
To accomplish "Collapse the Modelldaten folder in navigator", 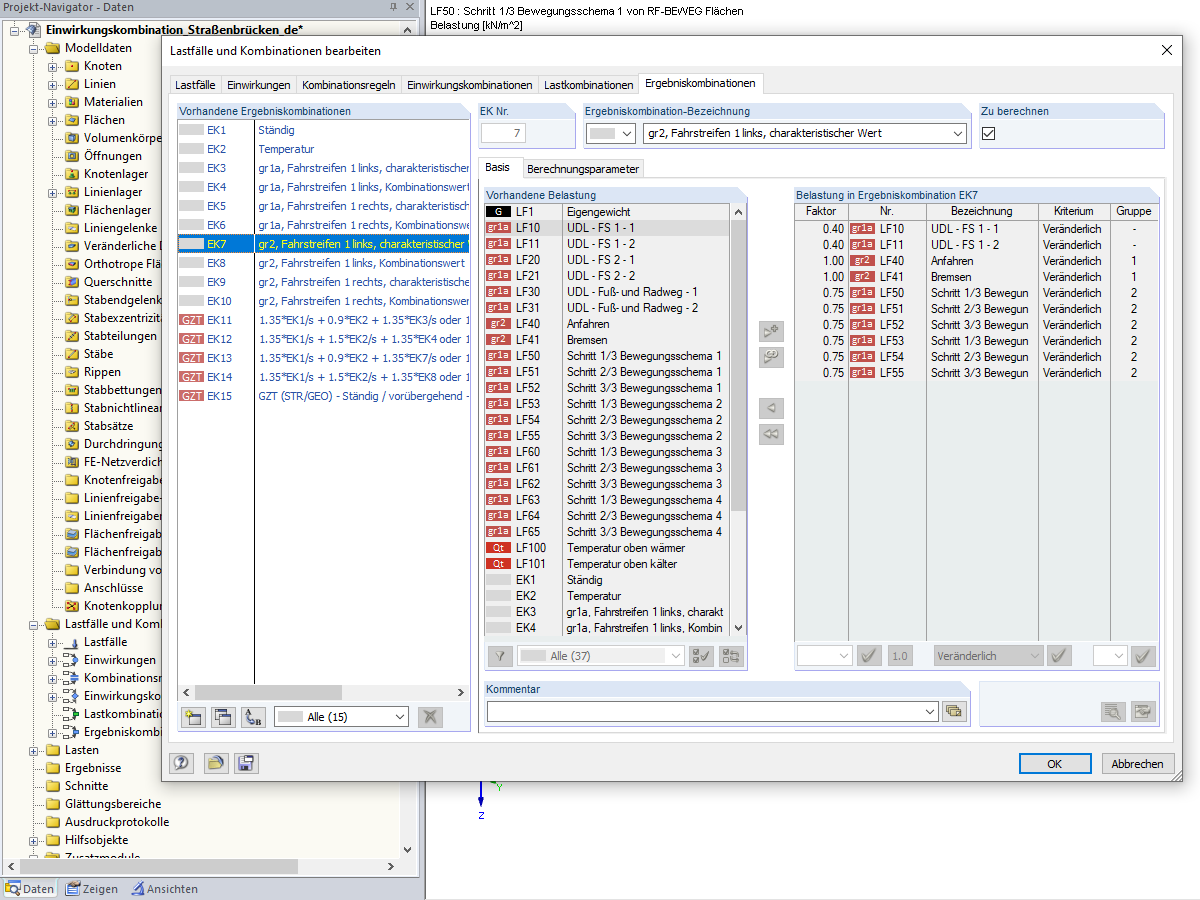I will (x=35, y=48).
